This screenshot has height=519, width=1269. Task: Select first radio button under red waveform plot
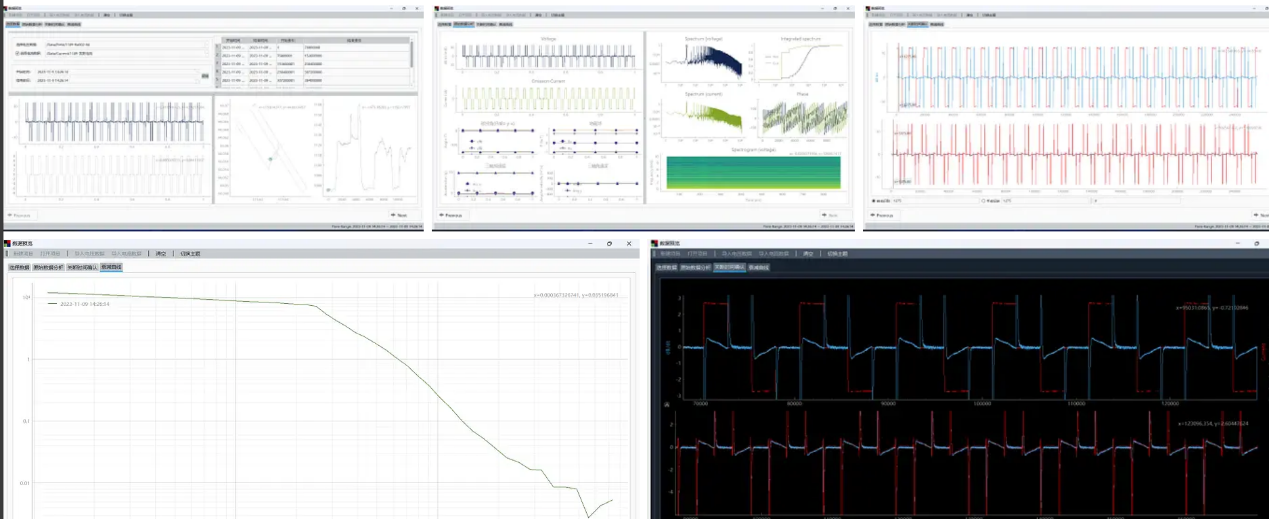coord(874,201)
